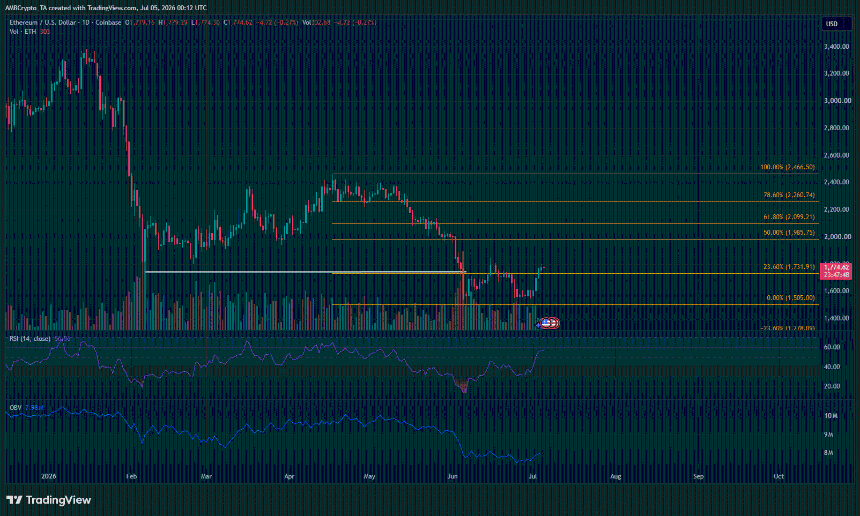The image size is (860, 516).
Task: Click the 3,400.00 price axis label
Action: click(x=837, y=47)
